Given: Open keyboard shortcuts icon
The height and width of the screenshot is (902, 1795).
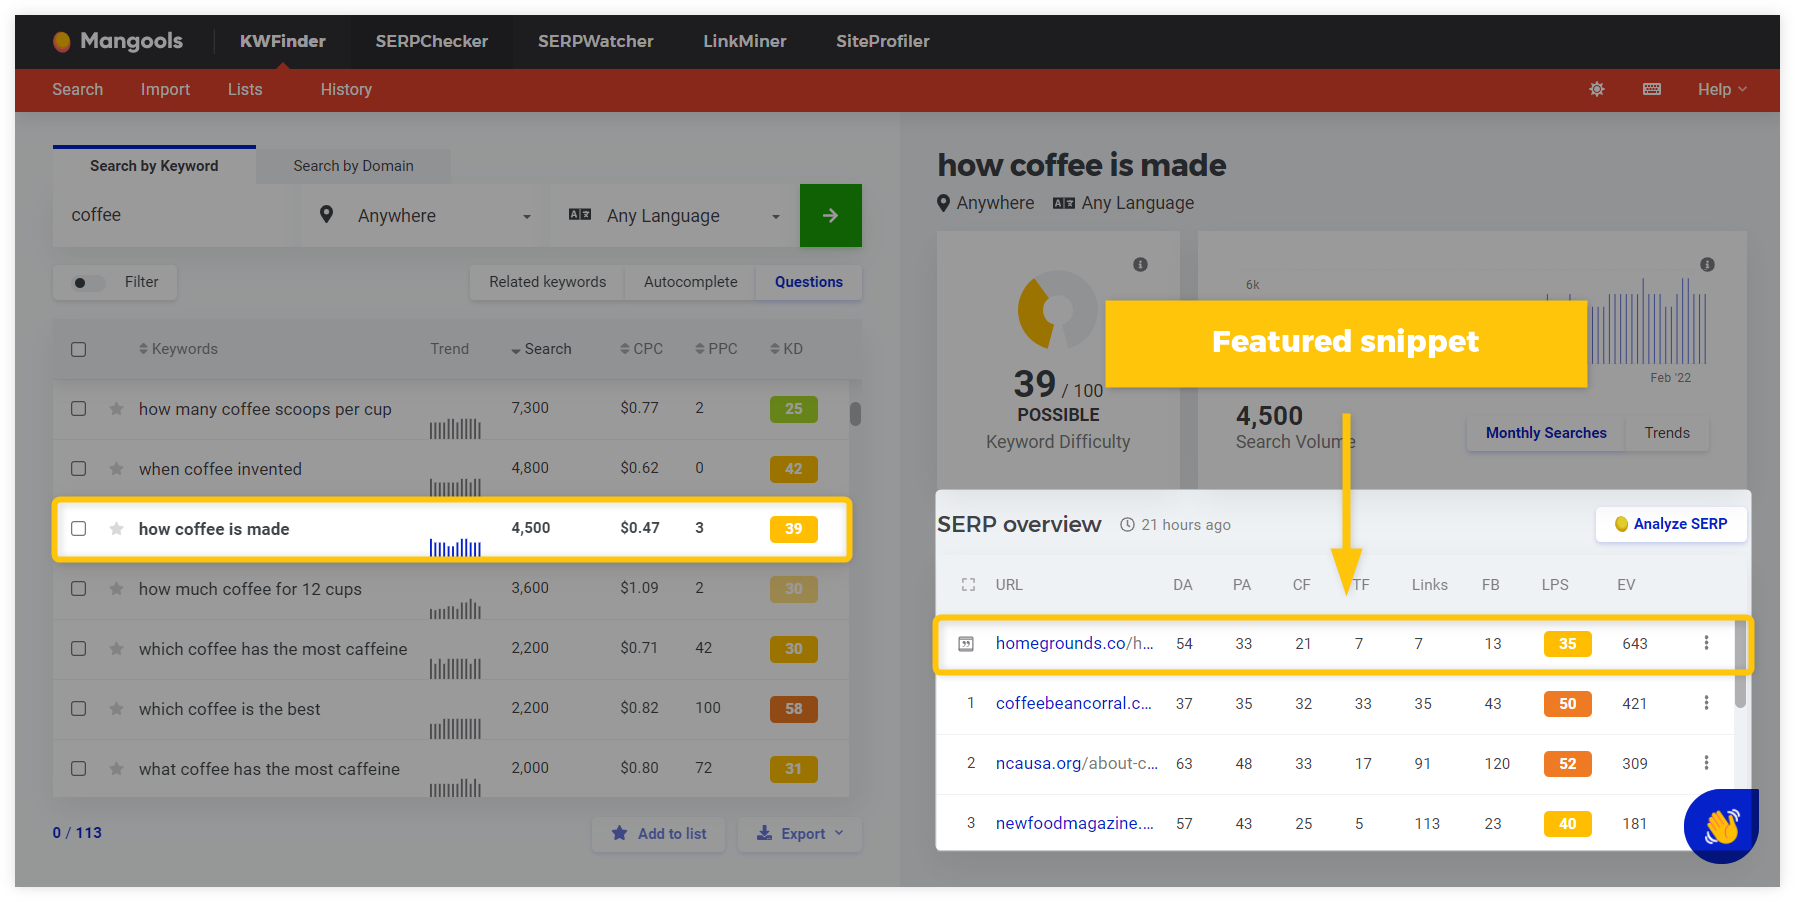Looking at the screenshot, I should click(1652, 89).
